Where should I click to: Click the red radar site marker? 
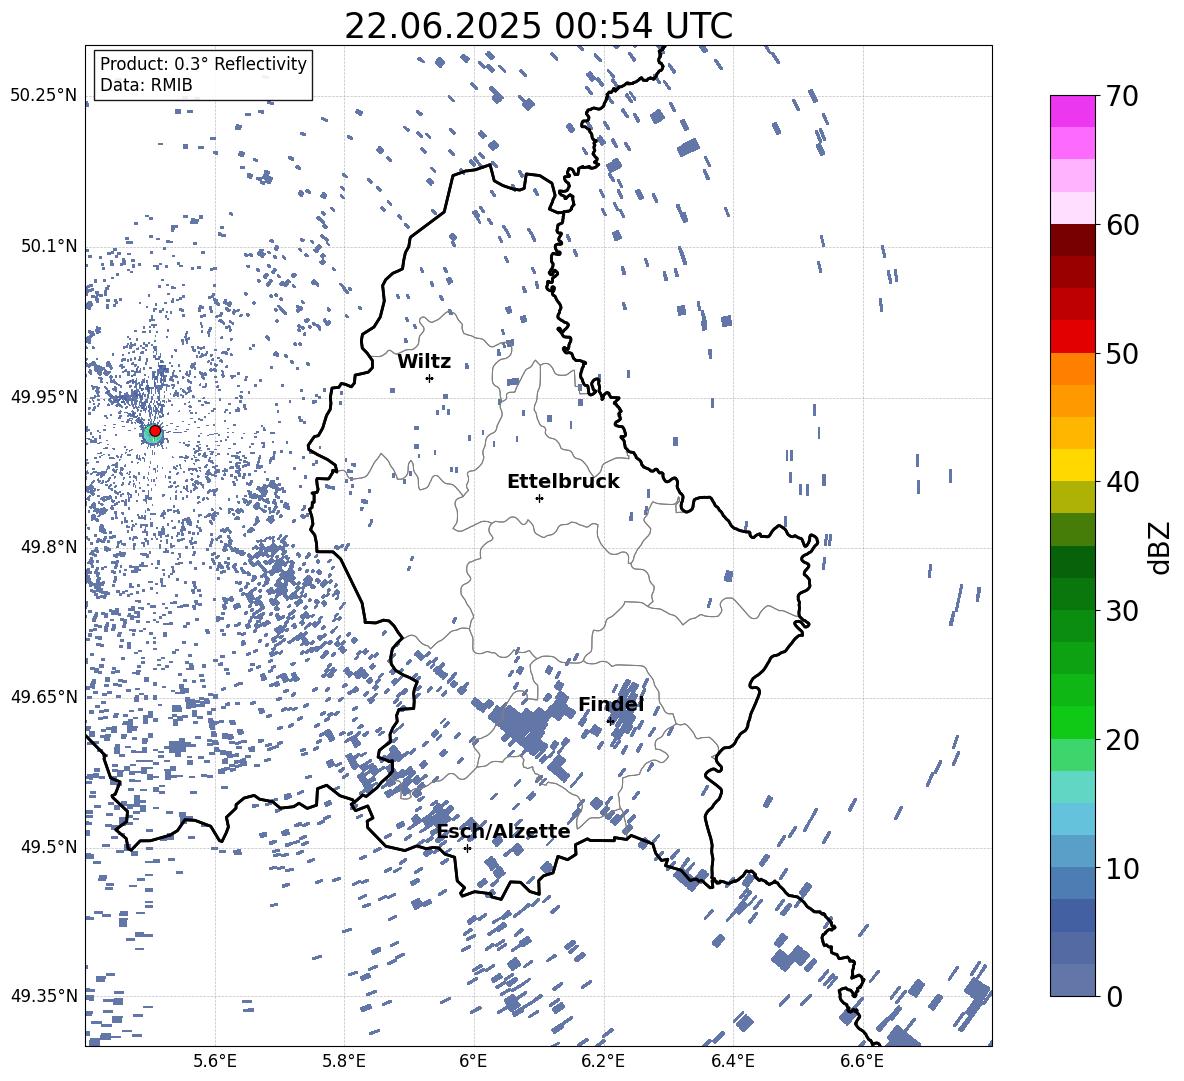tap(155, 430)
